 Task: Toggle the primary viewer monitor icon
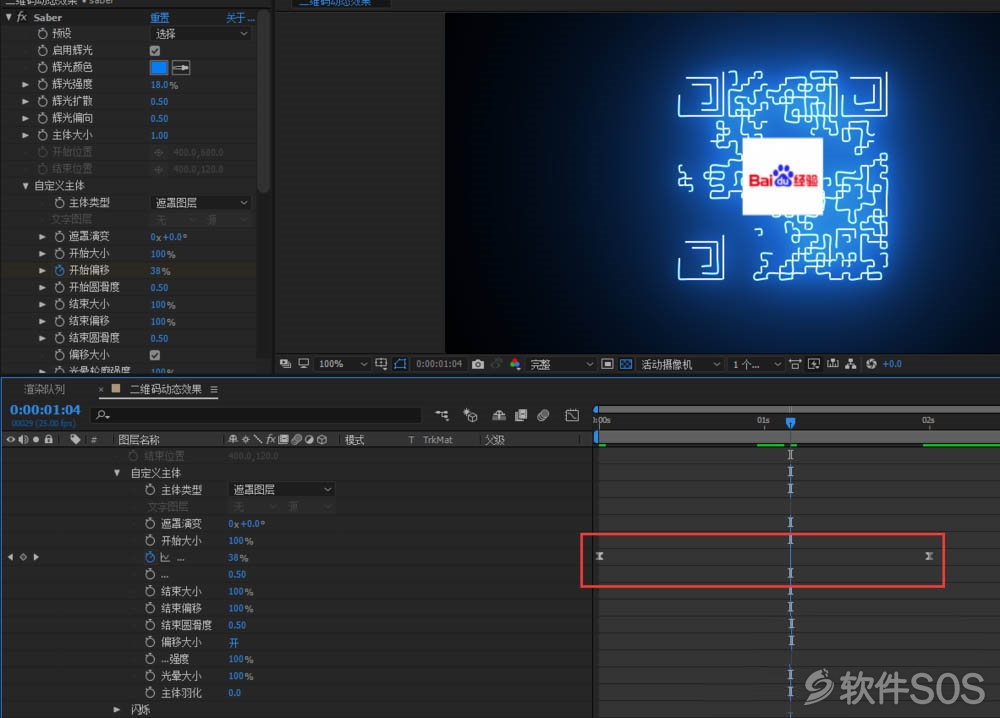(x=304, y=363)
